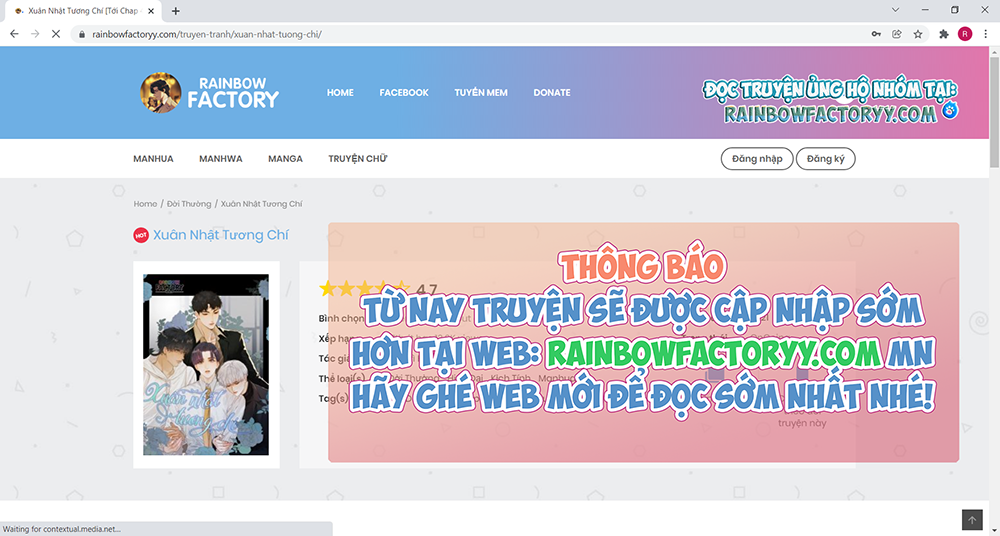Click the Đăng ký button
The image size is (1000, 536).
click(x=825, y=159)
